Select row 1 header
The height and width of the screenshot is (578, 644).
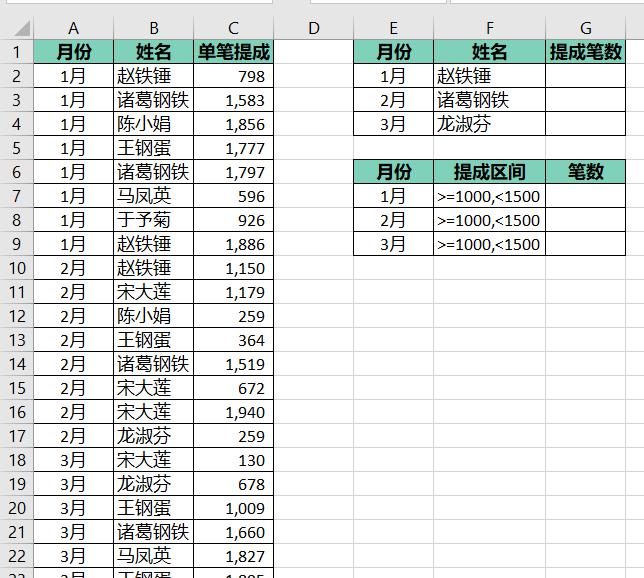pos(16,52)
